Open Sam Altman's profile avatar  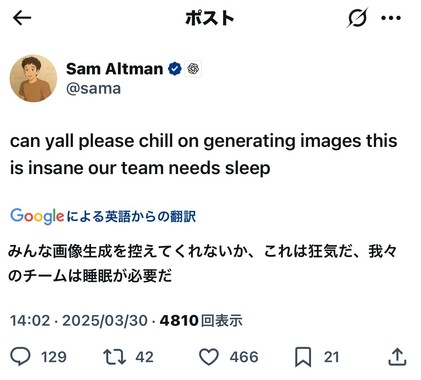coord(33,79)
